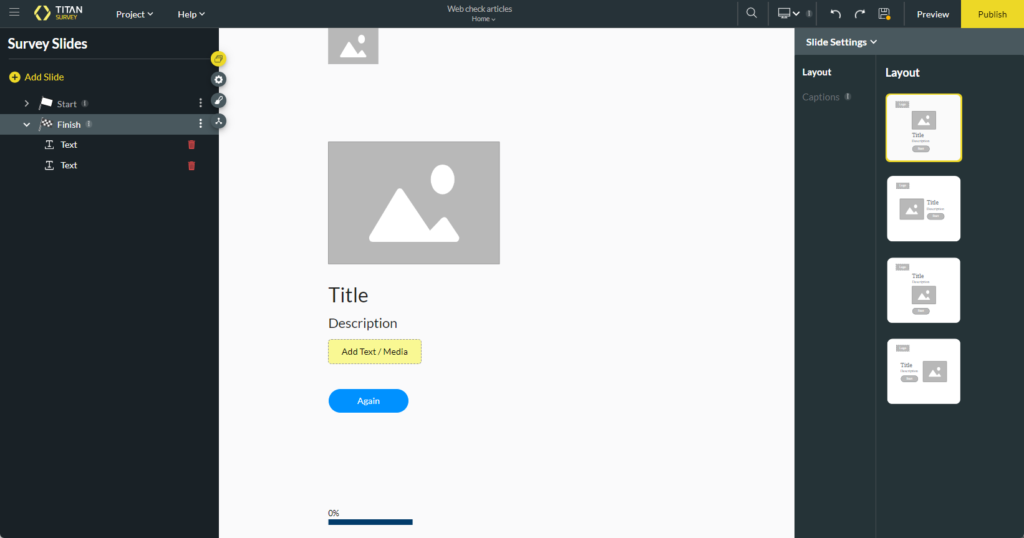Click the info icon beside Captions
Viewport: 1024px width, 538px height.
pyautogui.click(x=848, y=97)
